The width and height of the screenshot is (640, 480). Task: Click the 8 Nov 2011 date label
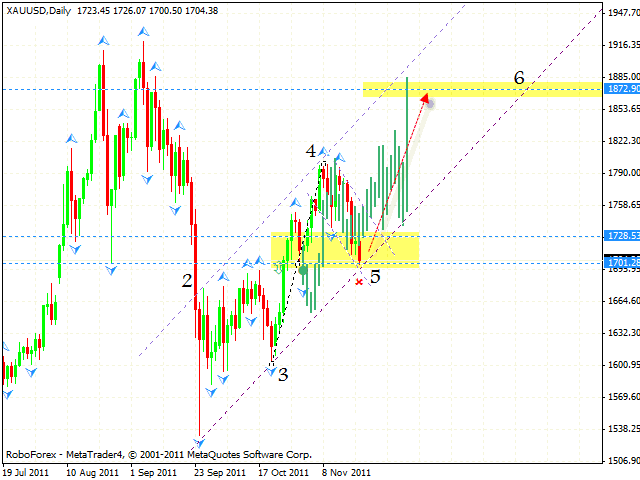coord(345,472)
